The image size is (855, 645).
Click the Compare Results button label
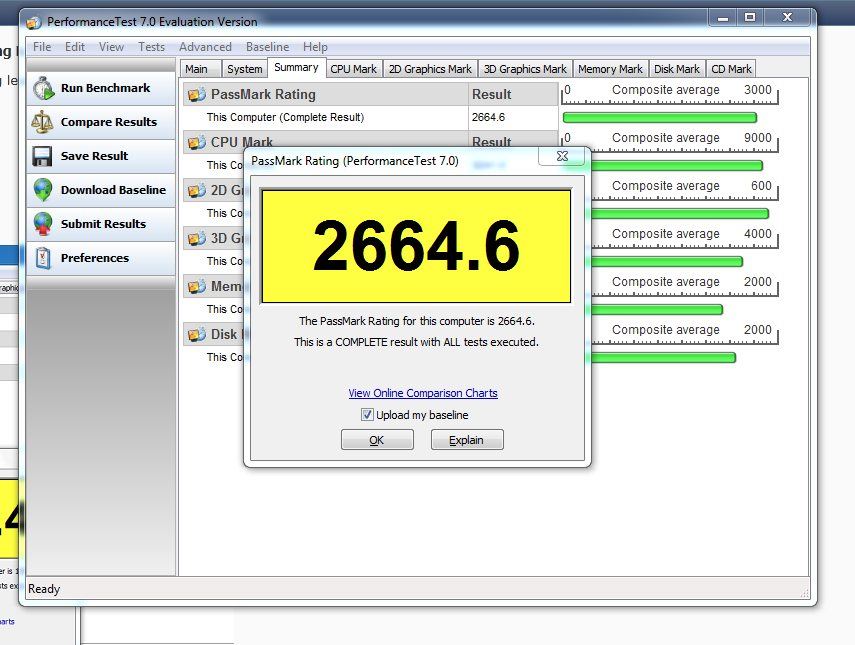pos(109,122)
